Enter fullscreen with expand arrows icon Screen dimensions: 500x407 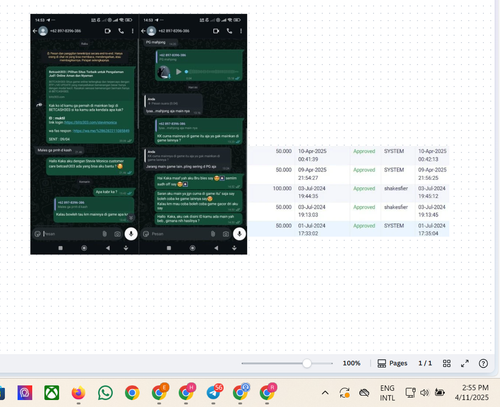coord(465,363)
